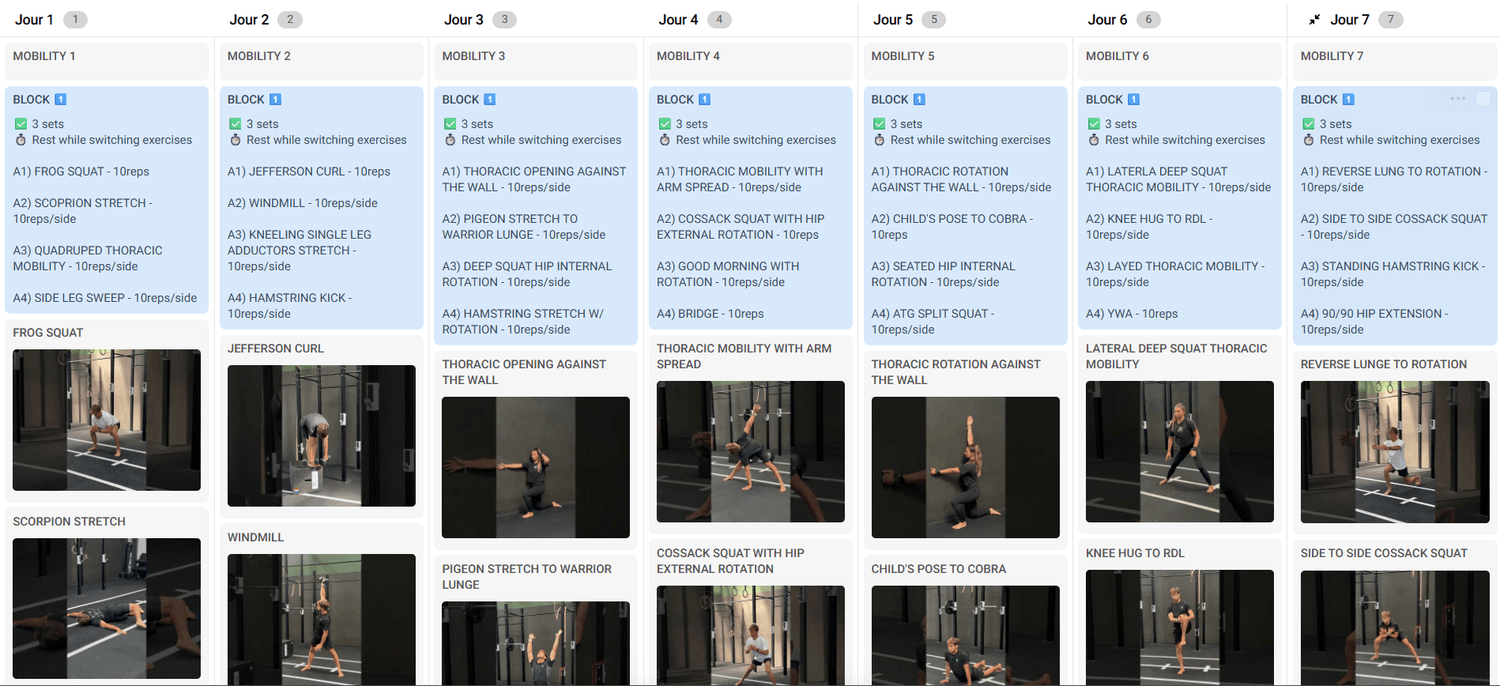Click the MOBILITY 2 title card
This screenshot has height=686, width=1500.
321,61
